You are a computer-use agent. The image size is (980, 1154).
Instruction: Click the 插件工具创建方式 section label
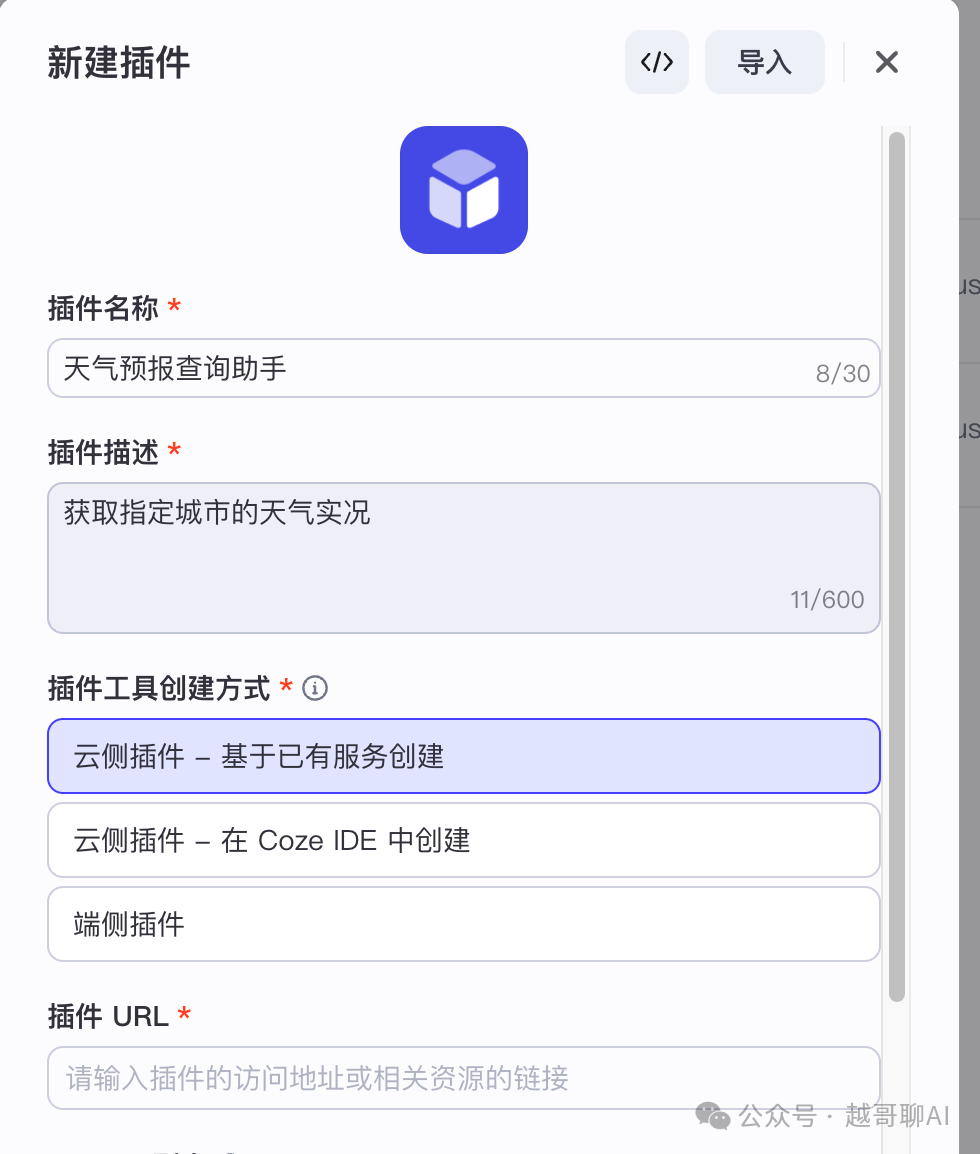pos(159,688)
